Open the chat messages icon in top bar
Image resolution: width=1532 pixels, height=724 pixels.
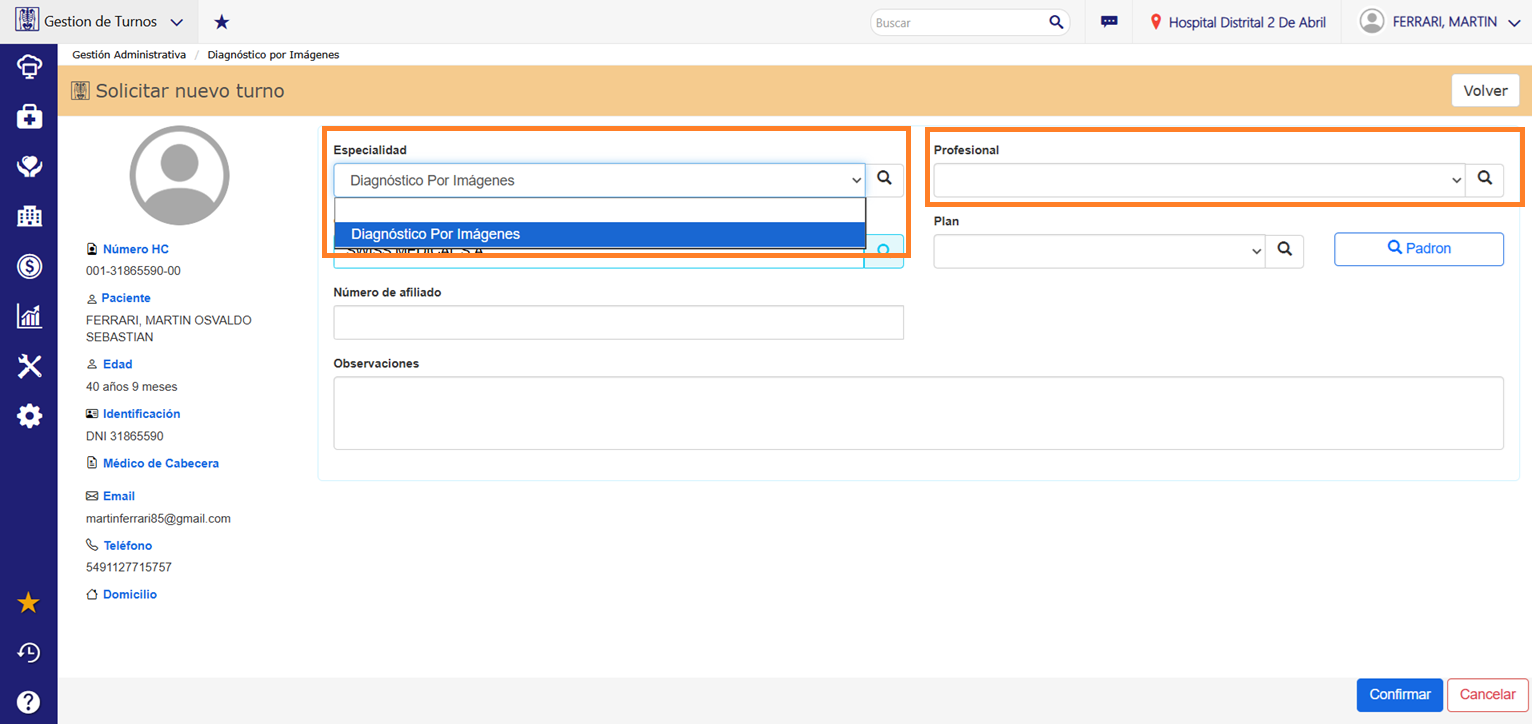click(1109, 22)
